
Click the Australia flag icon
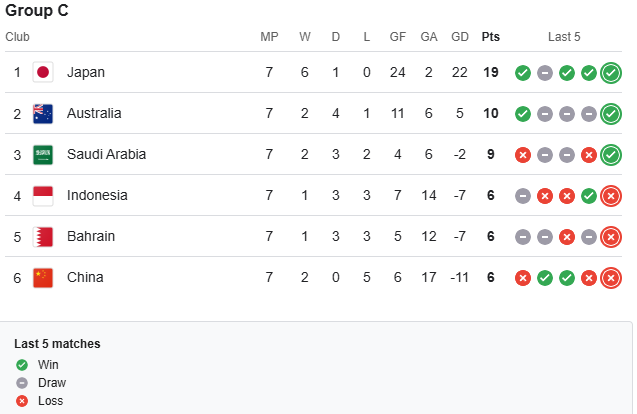coord(43,113)
